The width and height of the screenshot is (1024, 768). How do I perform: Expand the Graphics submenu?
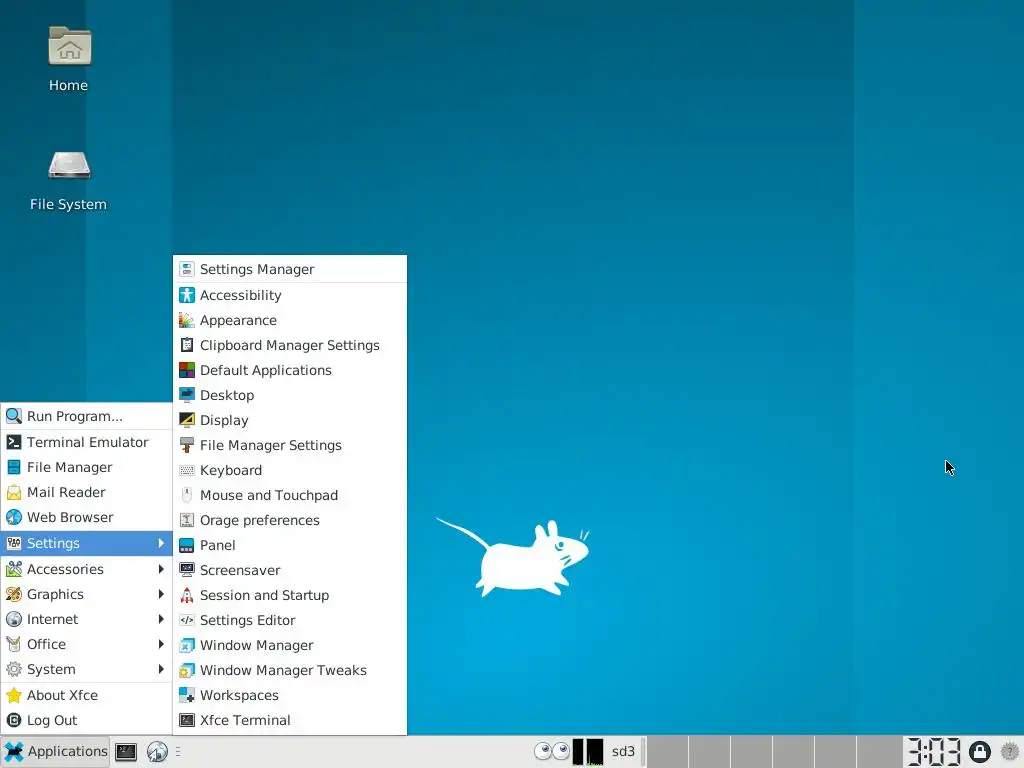click(86, 594)
